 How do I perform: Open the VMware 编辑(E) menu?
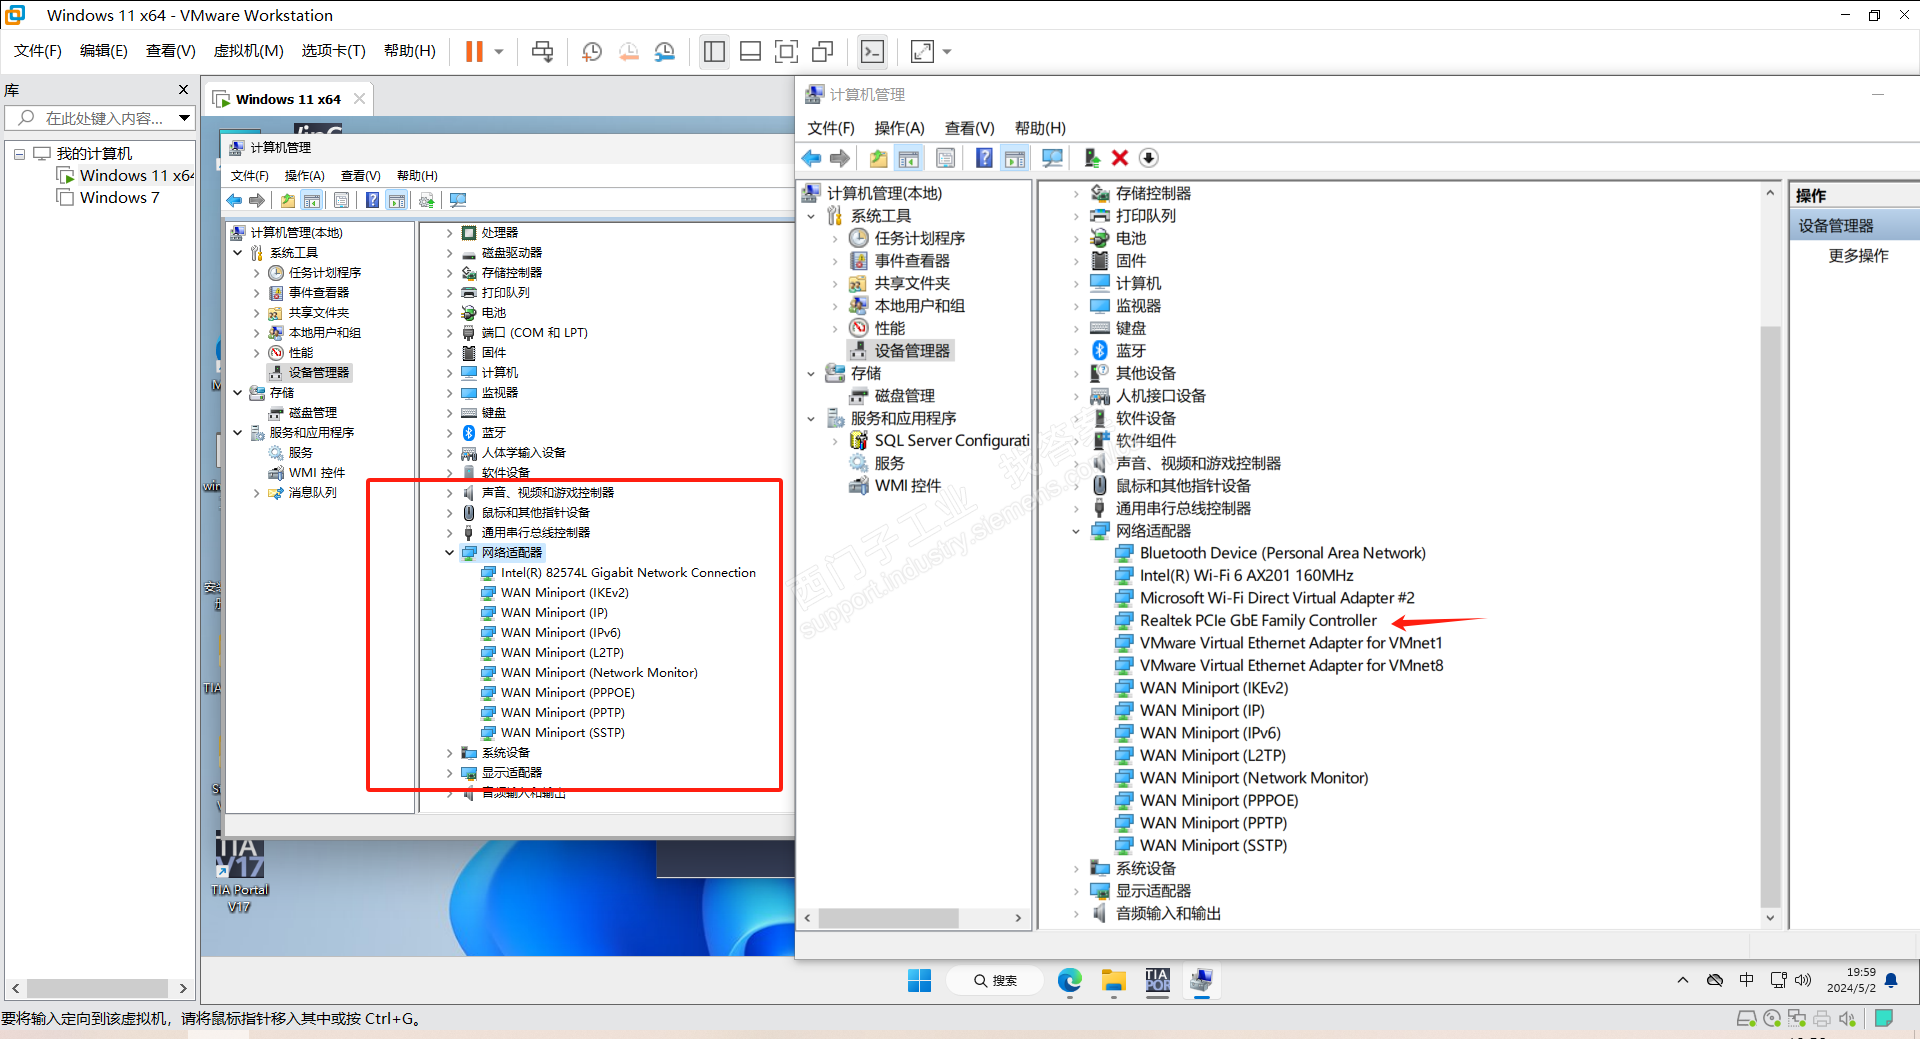click(104, 51)
